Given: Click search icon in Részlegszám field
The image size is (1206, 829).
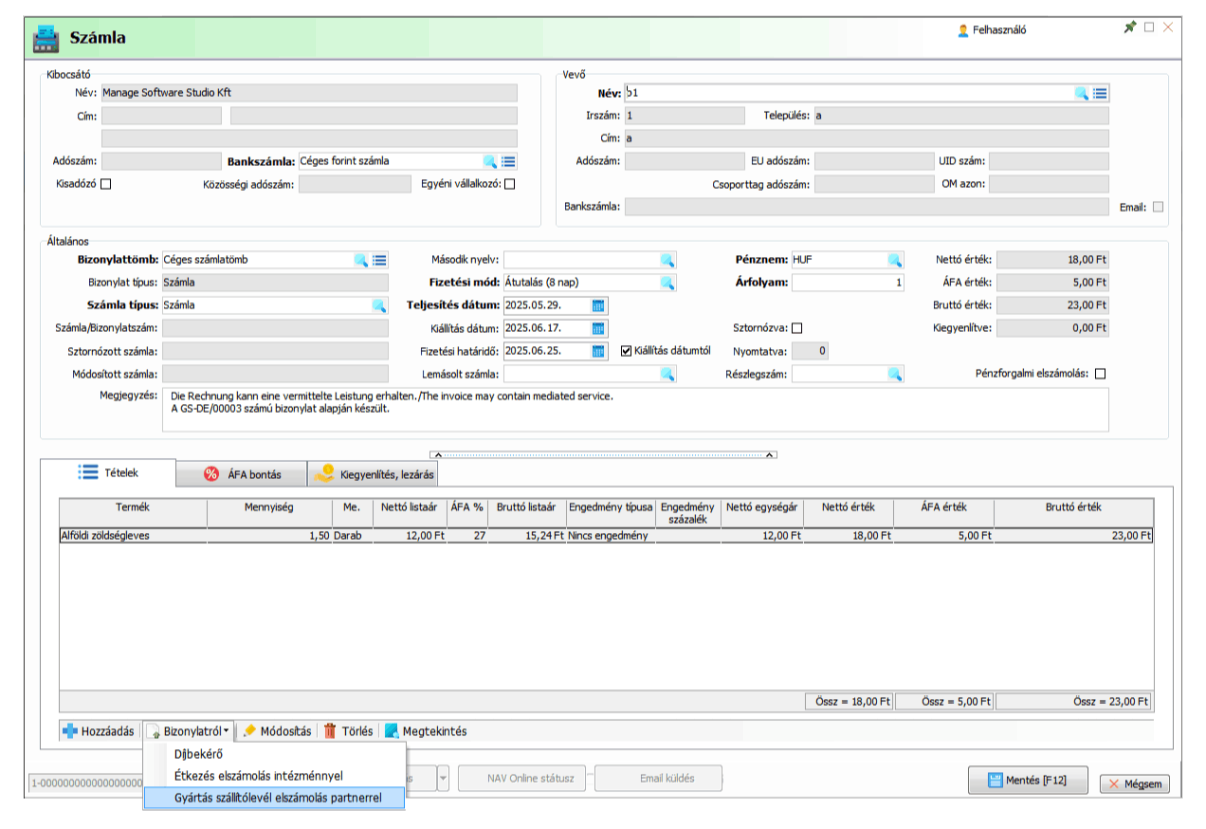Looking at the screenshot, I should [x=895, y=374].
